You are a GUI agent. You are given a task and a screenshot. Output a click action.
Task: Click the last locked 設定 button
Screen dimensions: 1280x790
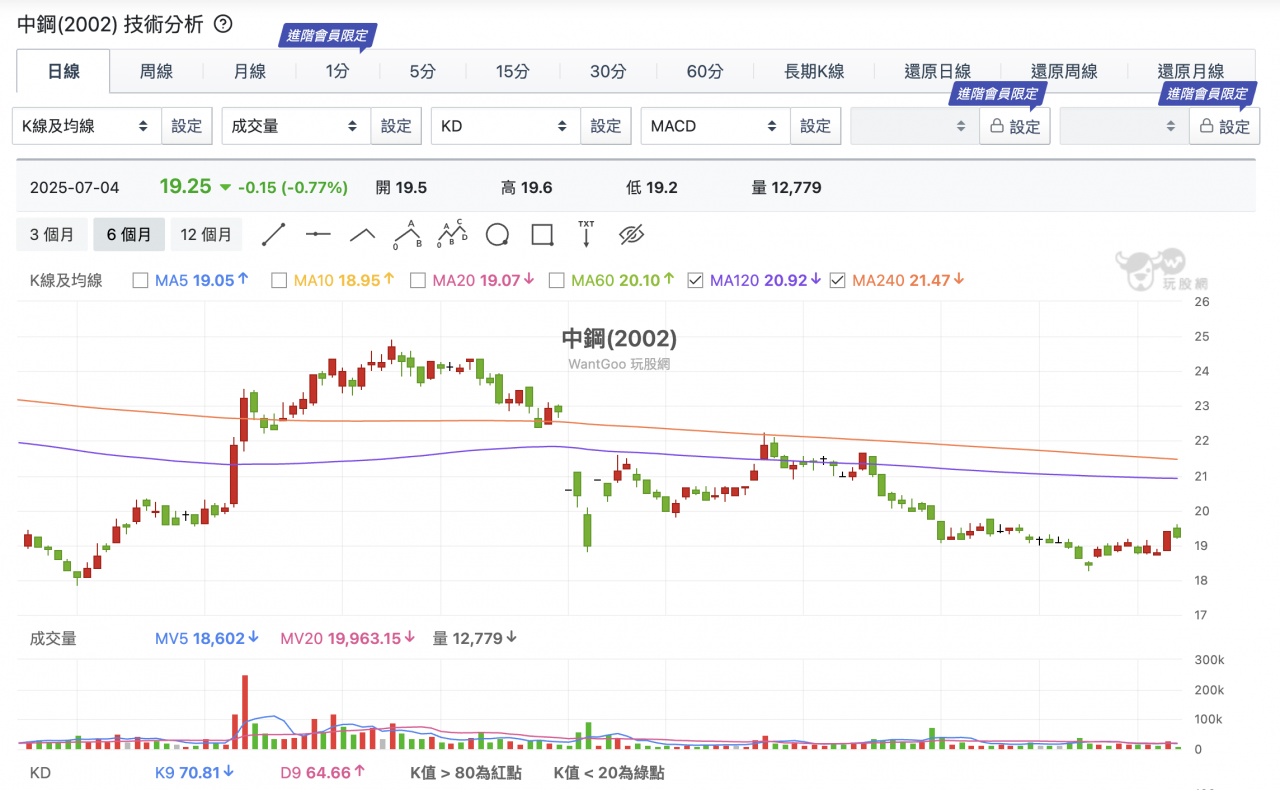[1224, 126]
